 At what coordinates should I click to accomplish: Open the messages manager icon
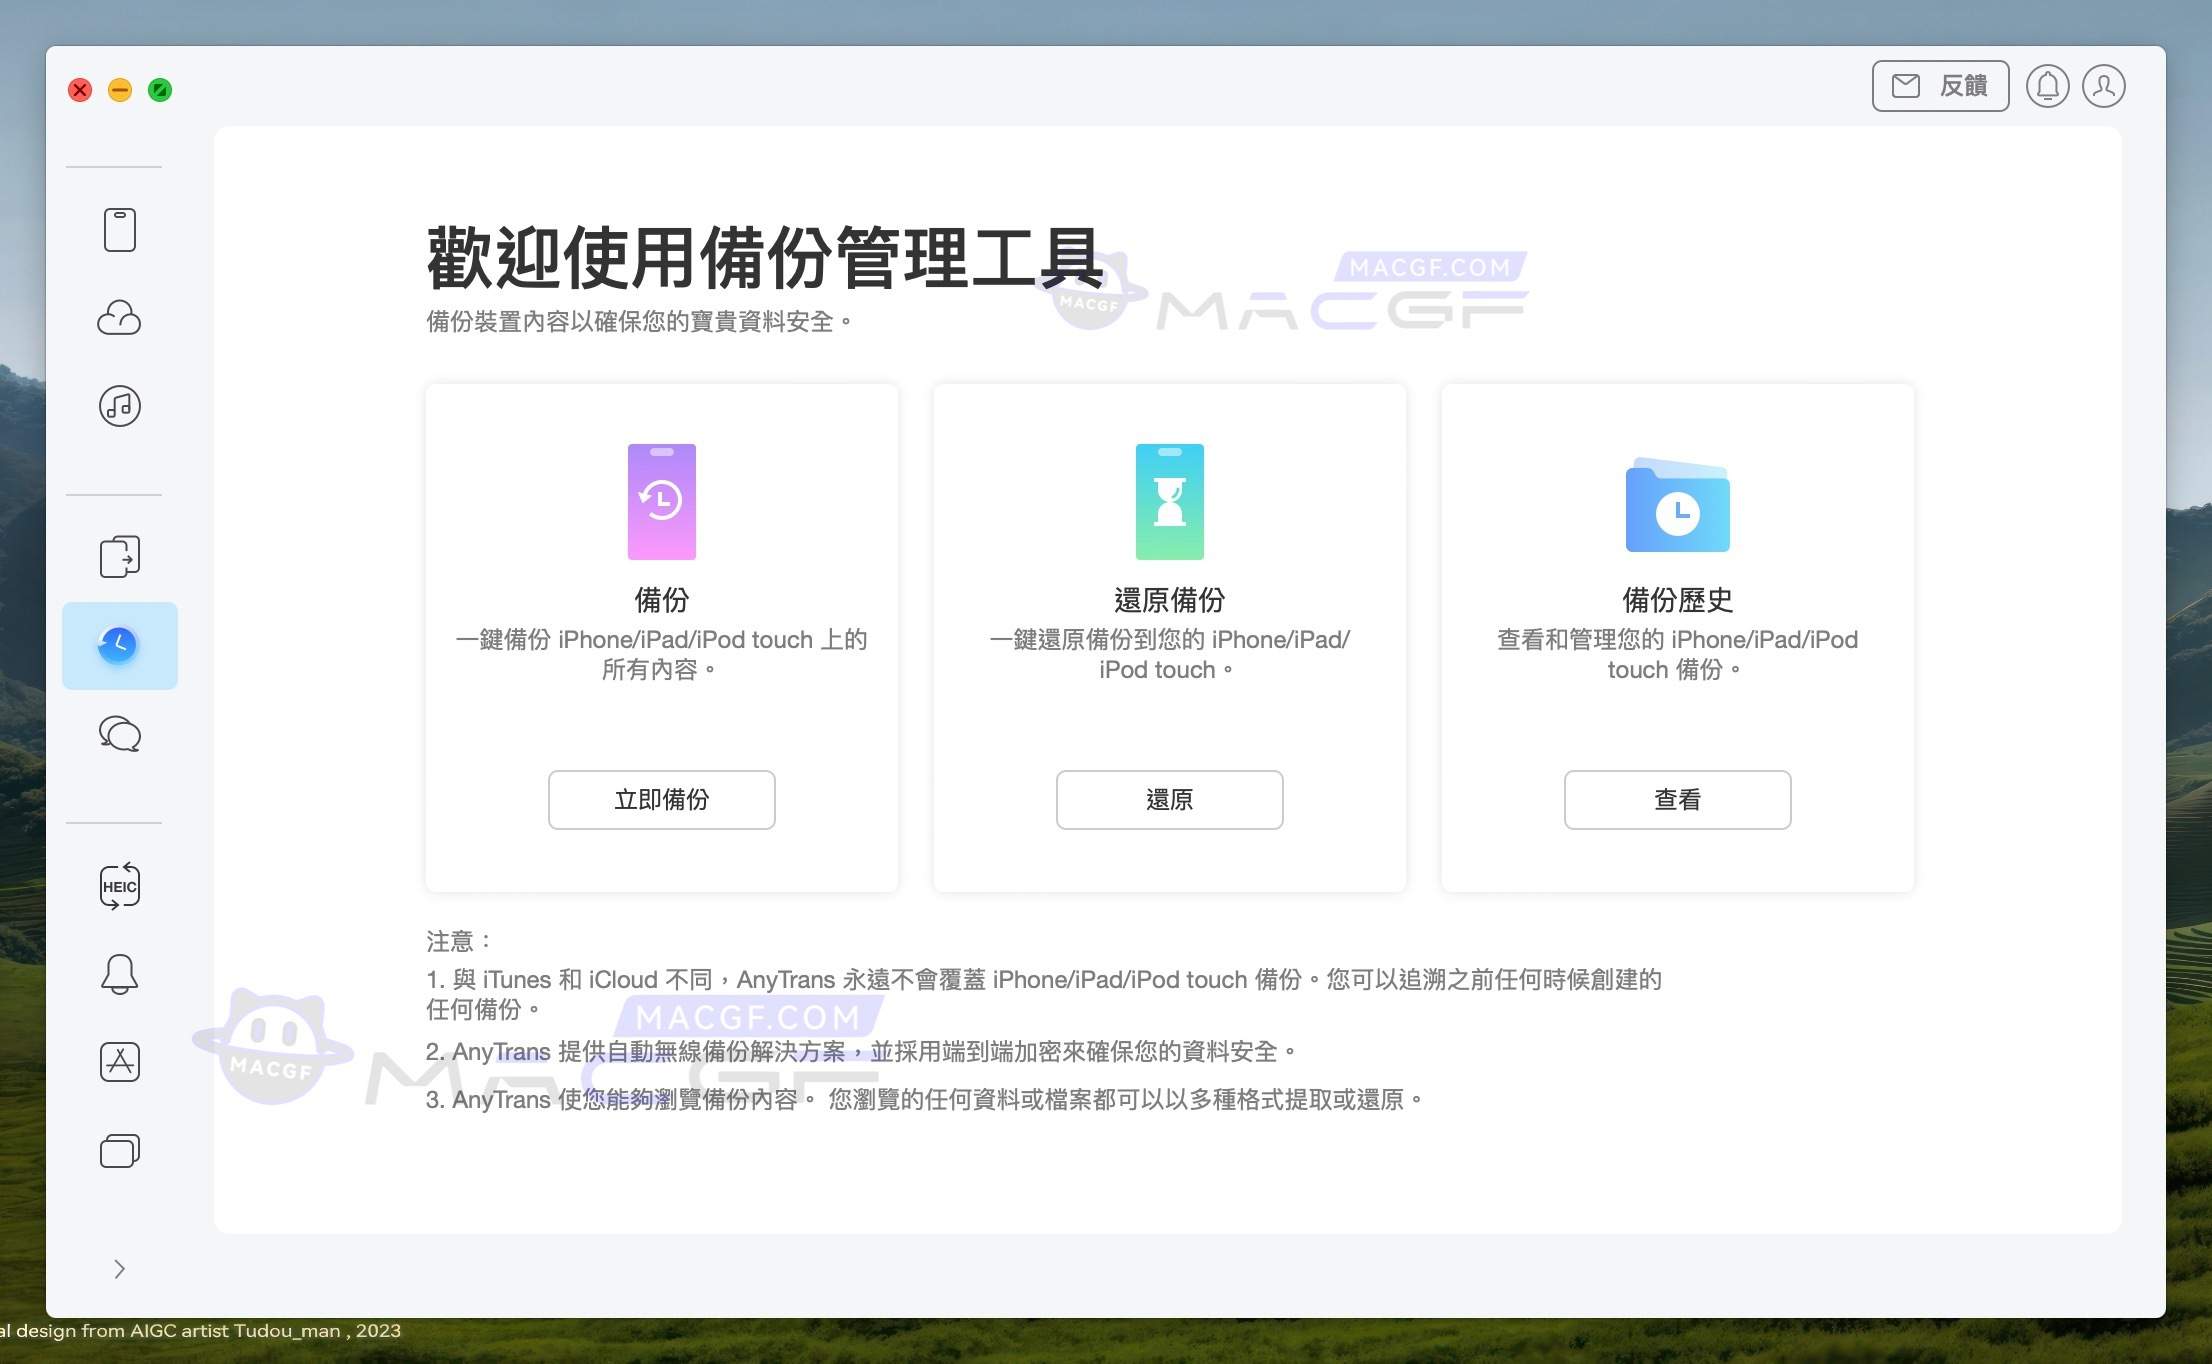click(119, 733)
